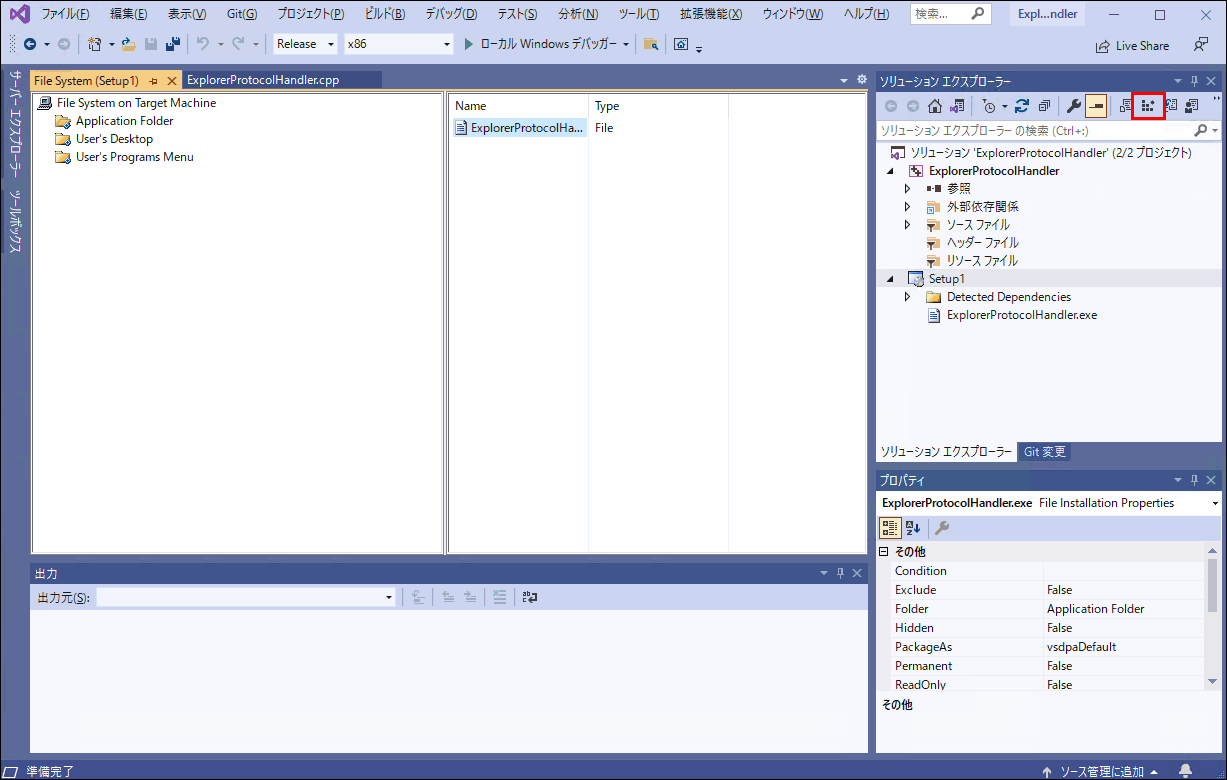The height and width of the screenshot is (780, 1227).
Task: Open properties wrench icon in Solution Explorer toolbar
Action: [x=1074, y=105]
